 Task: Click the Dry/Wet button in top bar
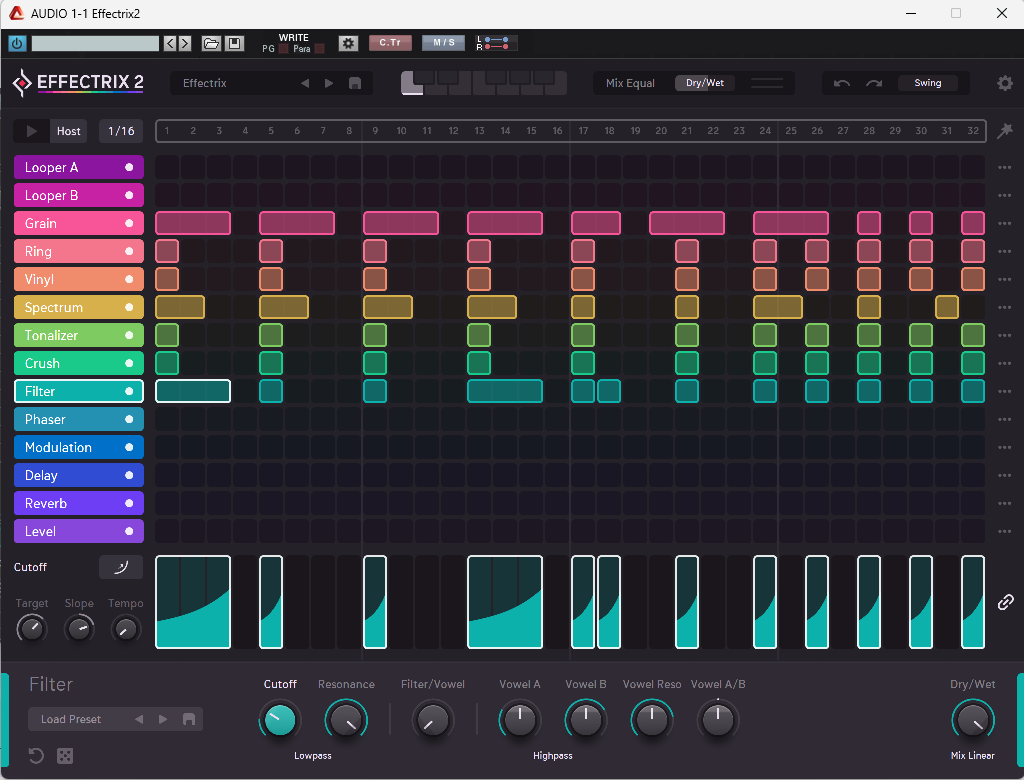[x=705, y=83]
